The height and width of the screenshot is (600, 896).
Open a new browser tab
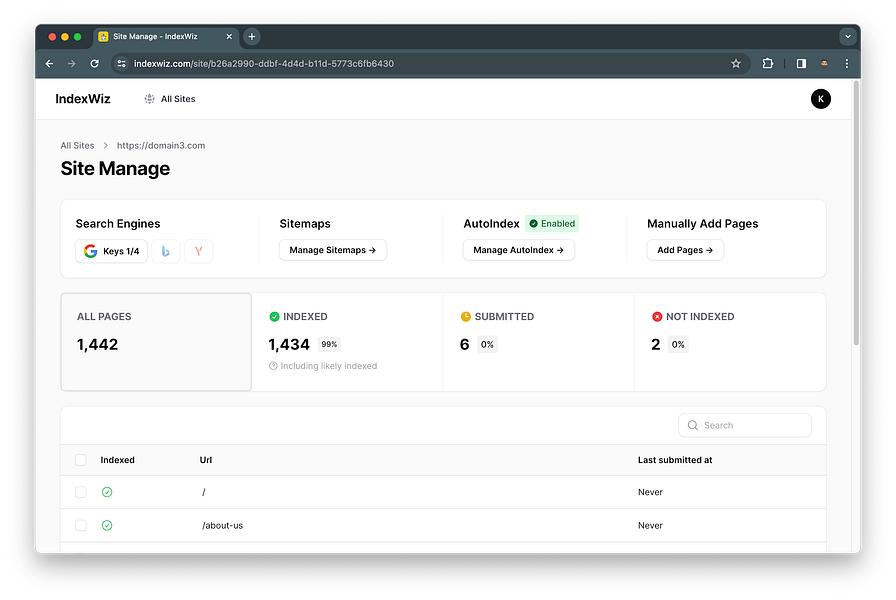[x=252, y=36]
